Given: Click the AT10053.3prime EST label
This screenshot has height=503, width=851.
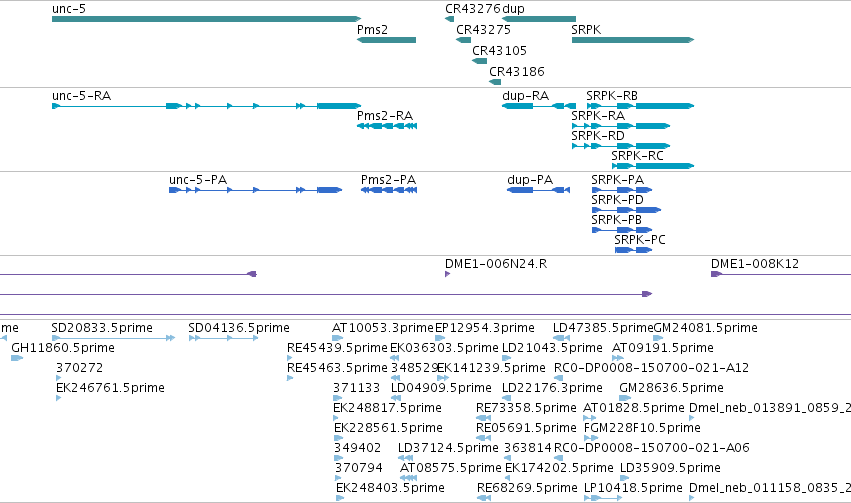Looking at the screenshot, I should 383,328.
